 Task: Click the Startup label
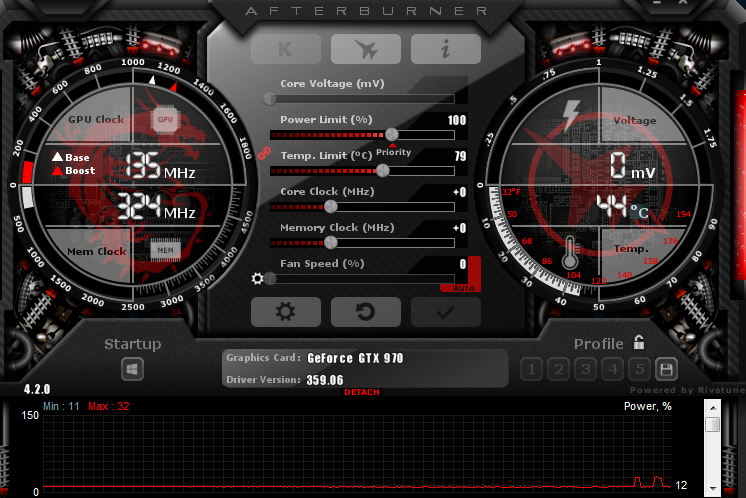132,343
